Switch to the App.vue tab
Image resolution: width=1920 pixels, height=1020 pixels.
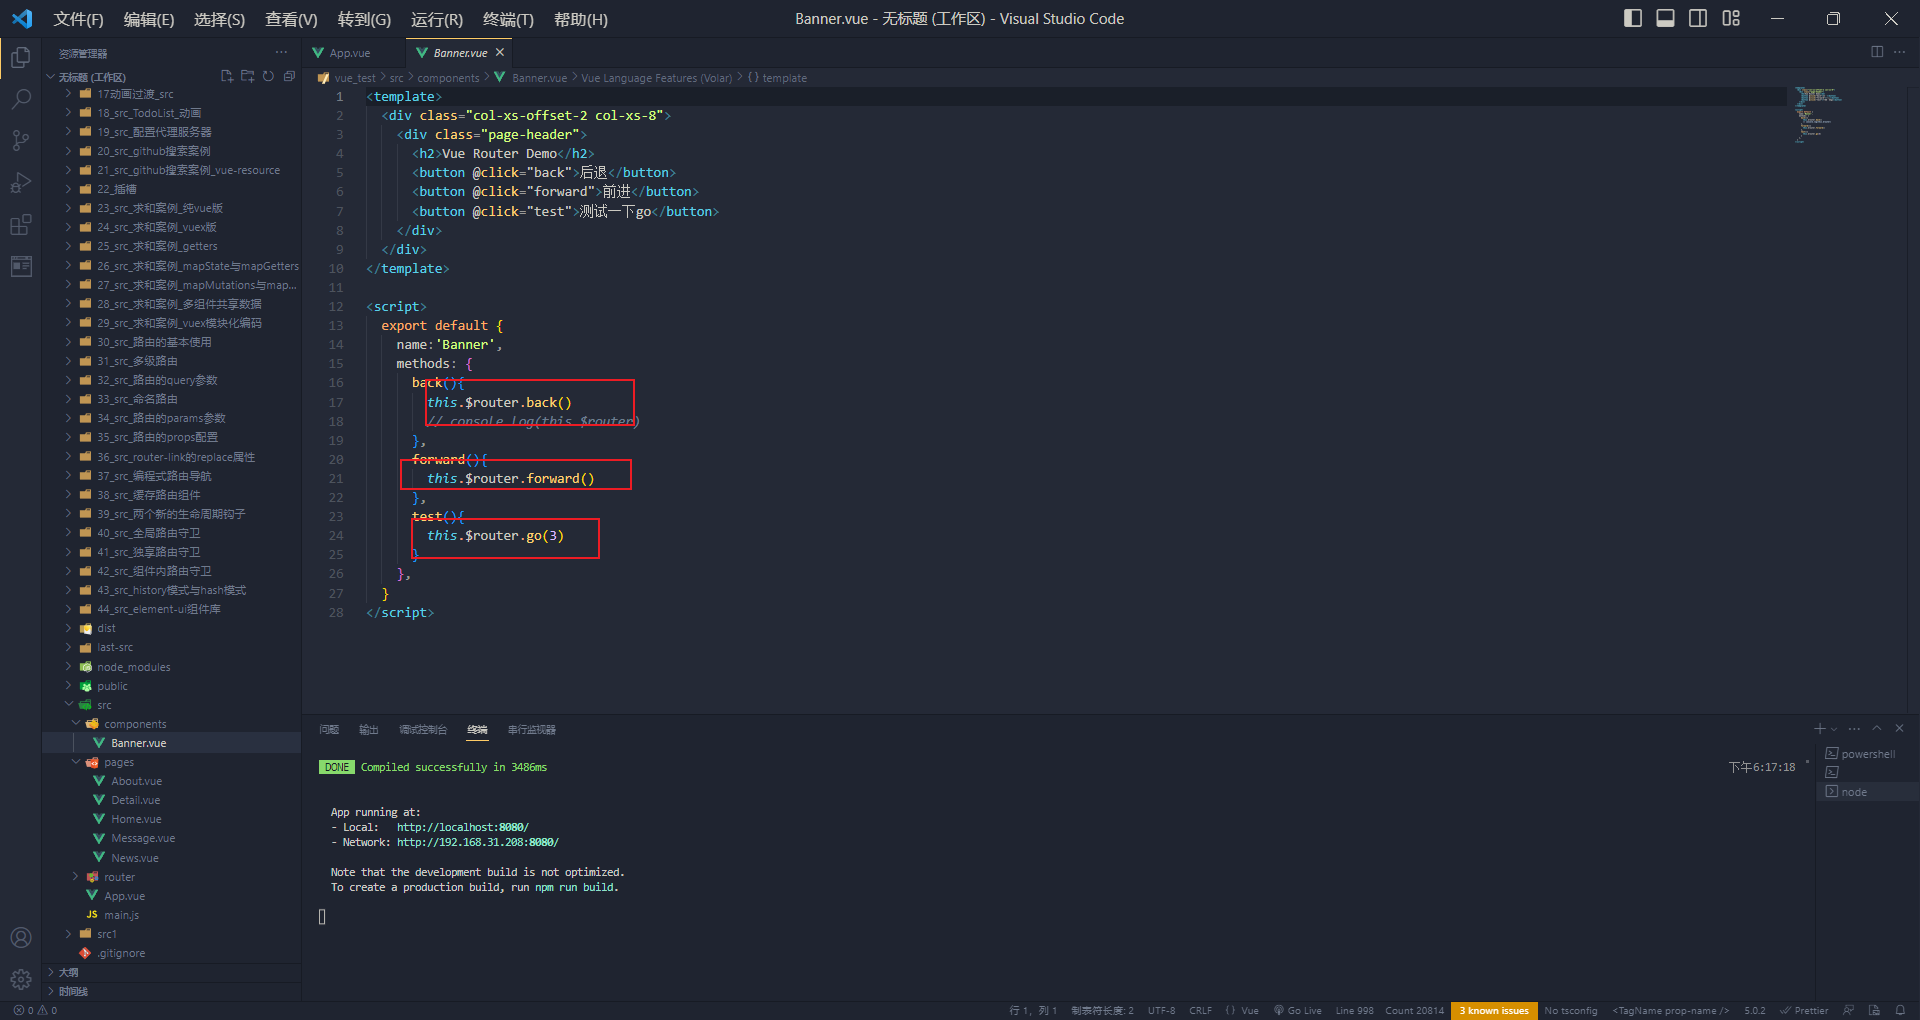coord(348,52)
